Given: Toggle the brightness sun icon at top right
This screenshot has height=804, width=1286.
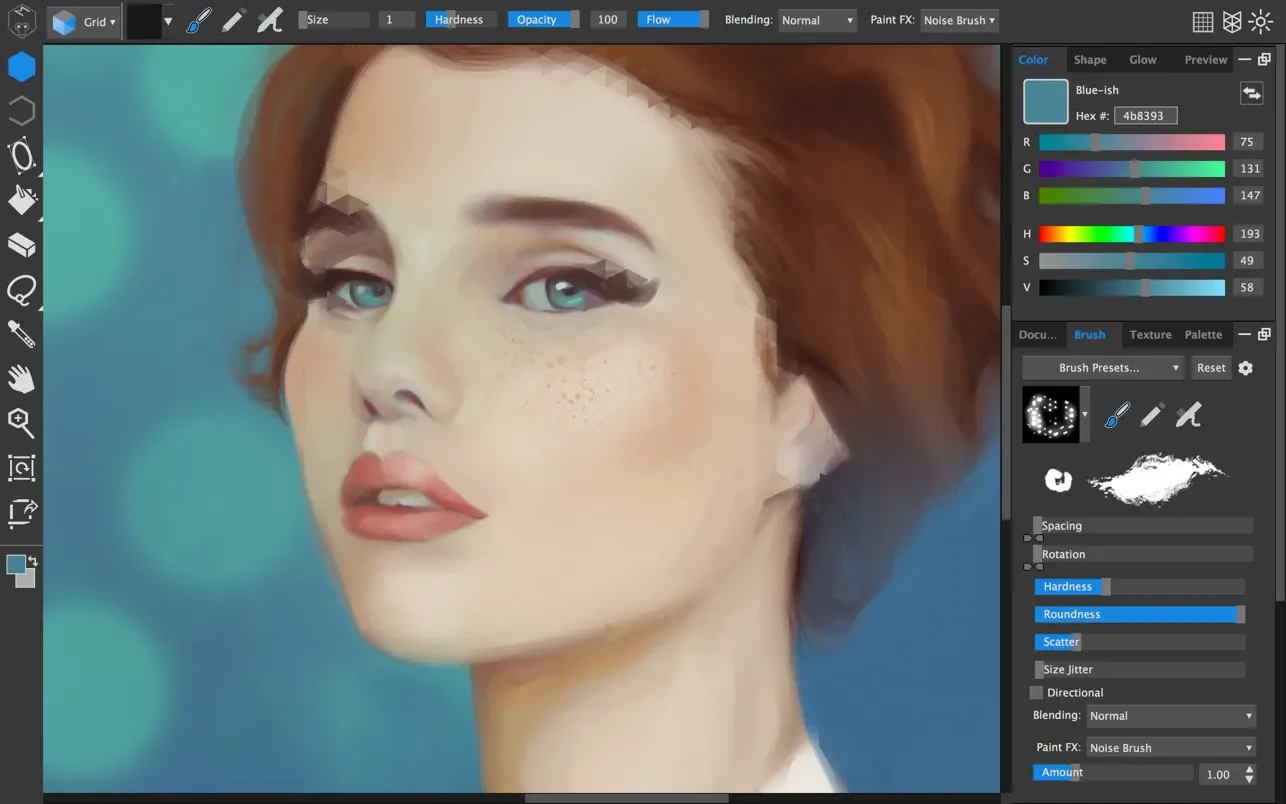Looking at the screenshot, I should [x=1260, y=21].
